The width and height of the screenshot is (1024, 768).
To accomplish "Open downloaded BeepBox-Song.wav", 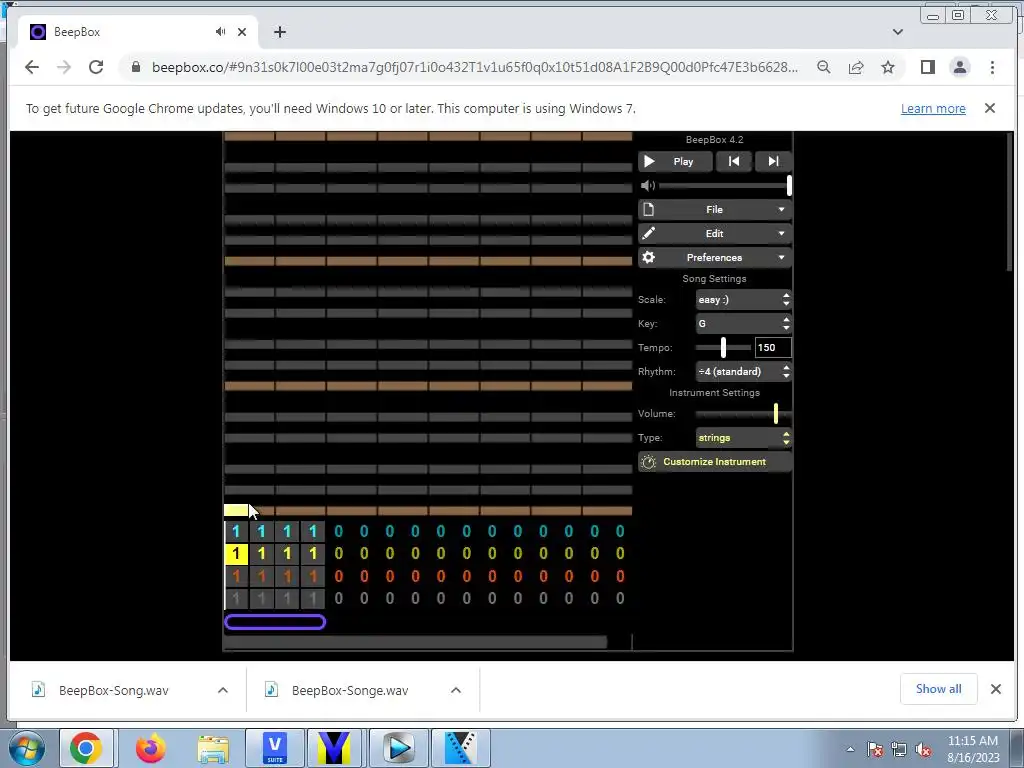I will pyautogui.click(x=114, y=690).
